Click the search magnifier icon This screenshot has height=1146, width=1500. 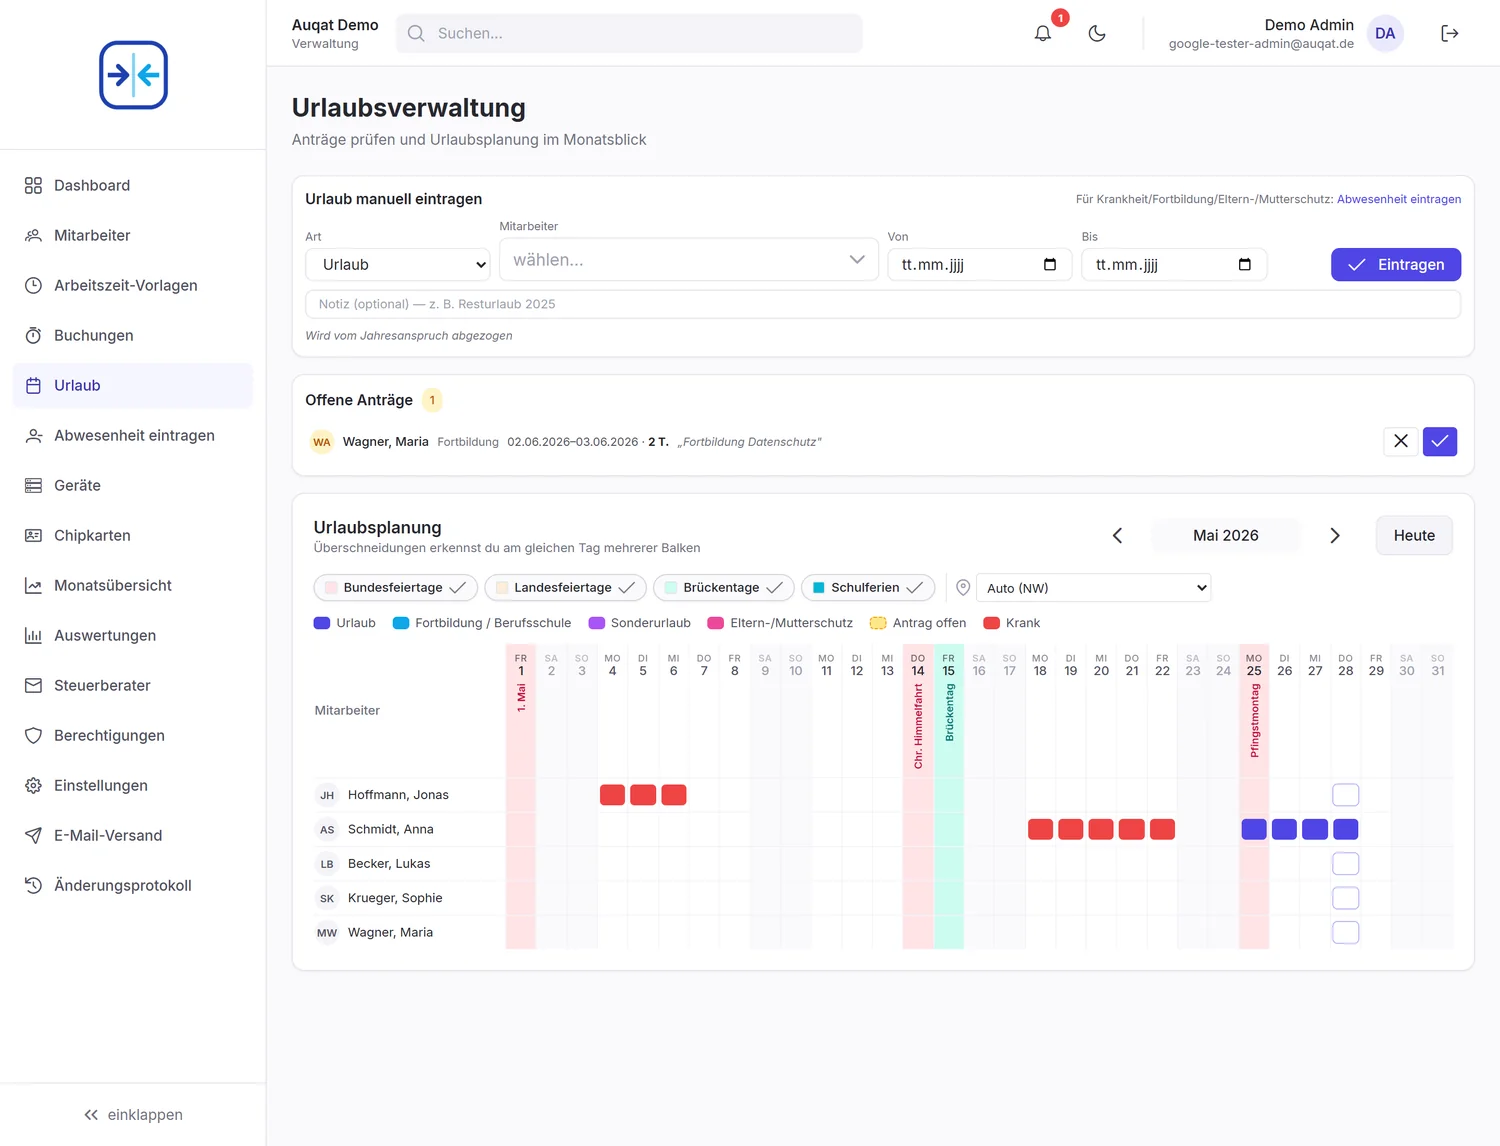(416, 33)
